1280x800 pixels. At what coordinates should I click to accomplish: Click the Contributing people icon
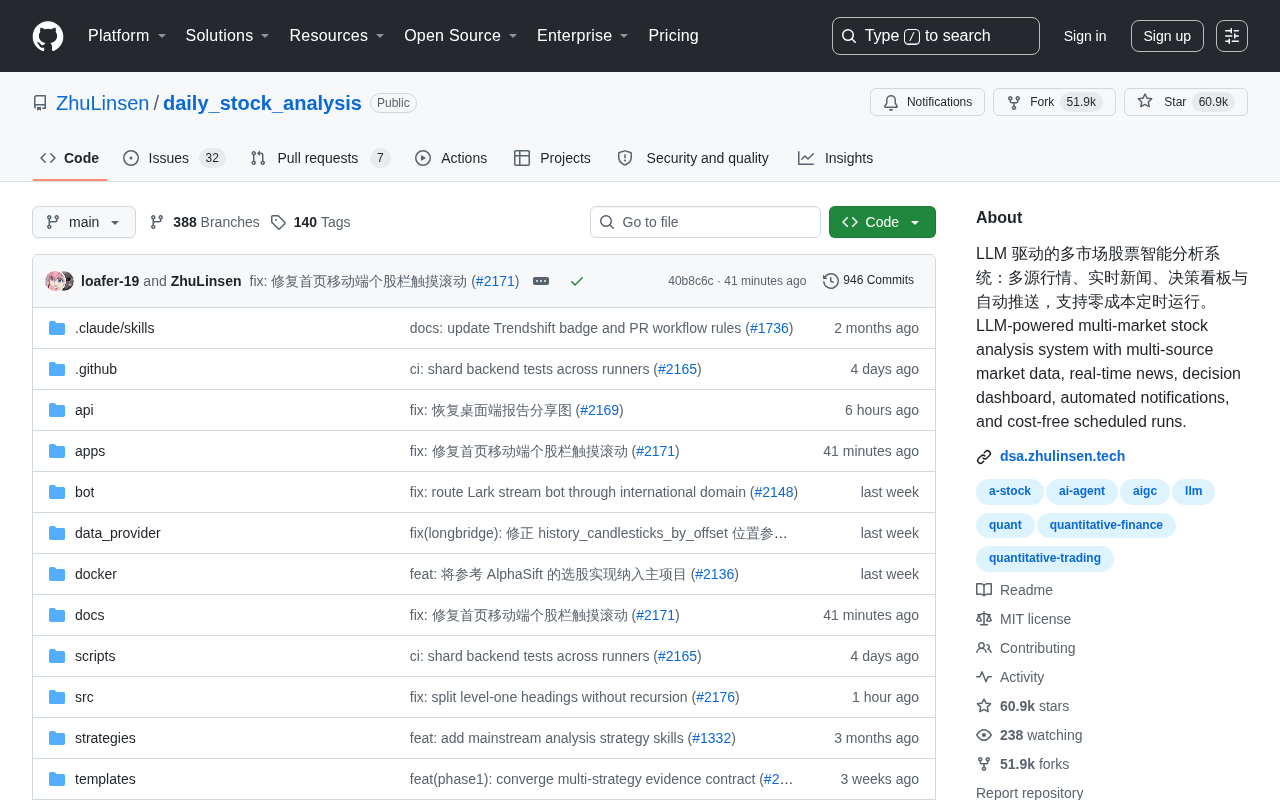984,648
